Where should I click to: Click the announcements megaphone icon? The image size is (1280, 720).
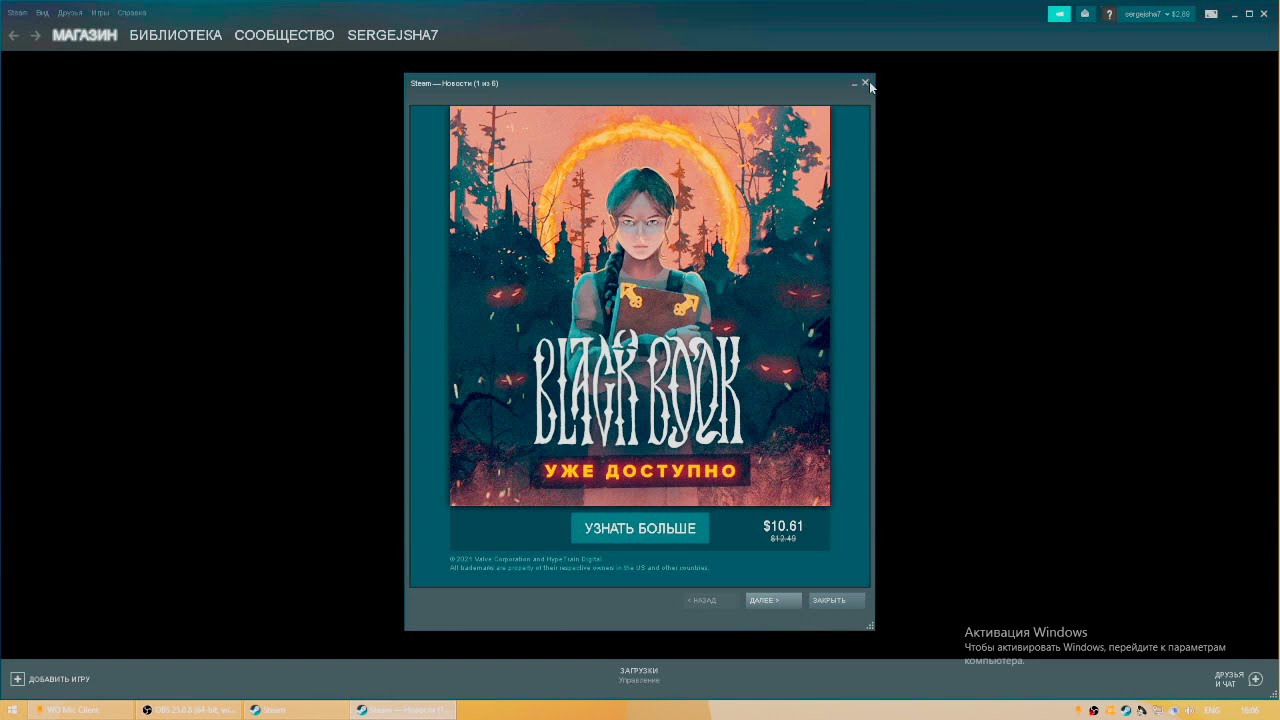point(1059,14)
